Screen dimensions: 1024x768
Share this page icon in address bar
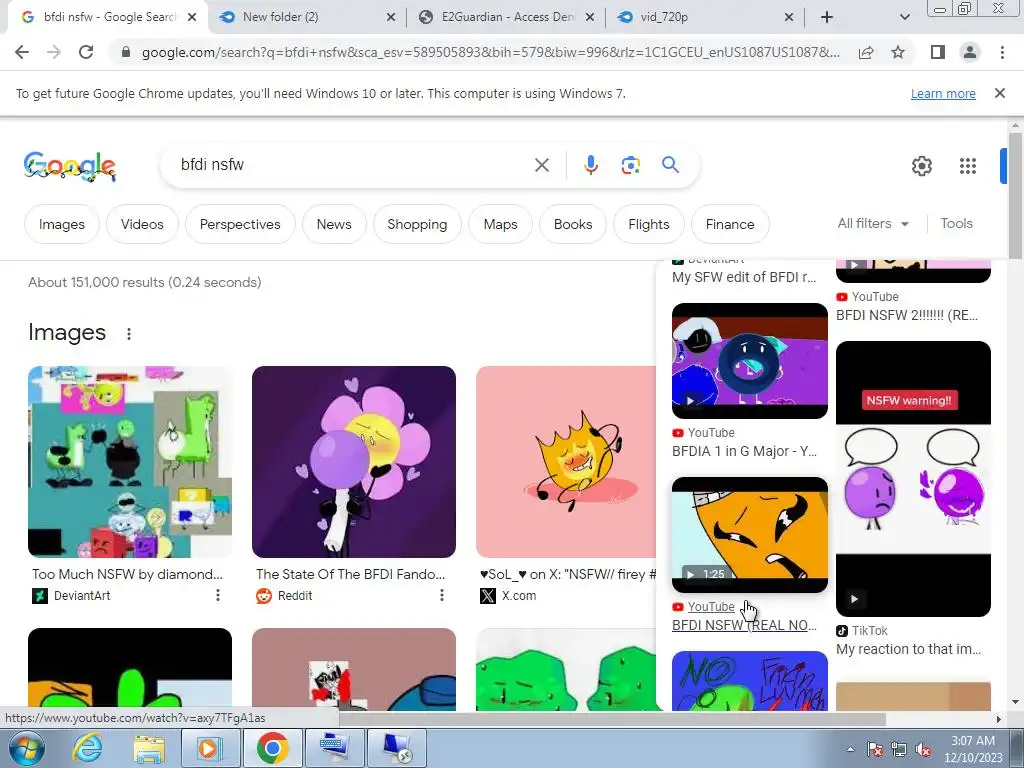[x=866, y=52]
